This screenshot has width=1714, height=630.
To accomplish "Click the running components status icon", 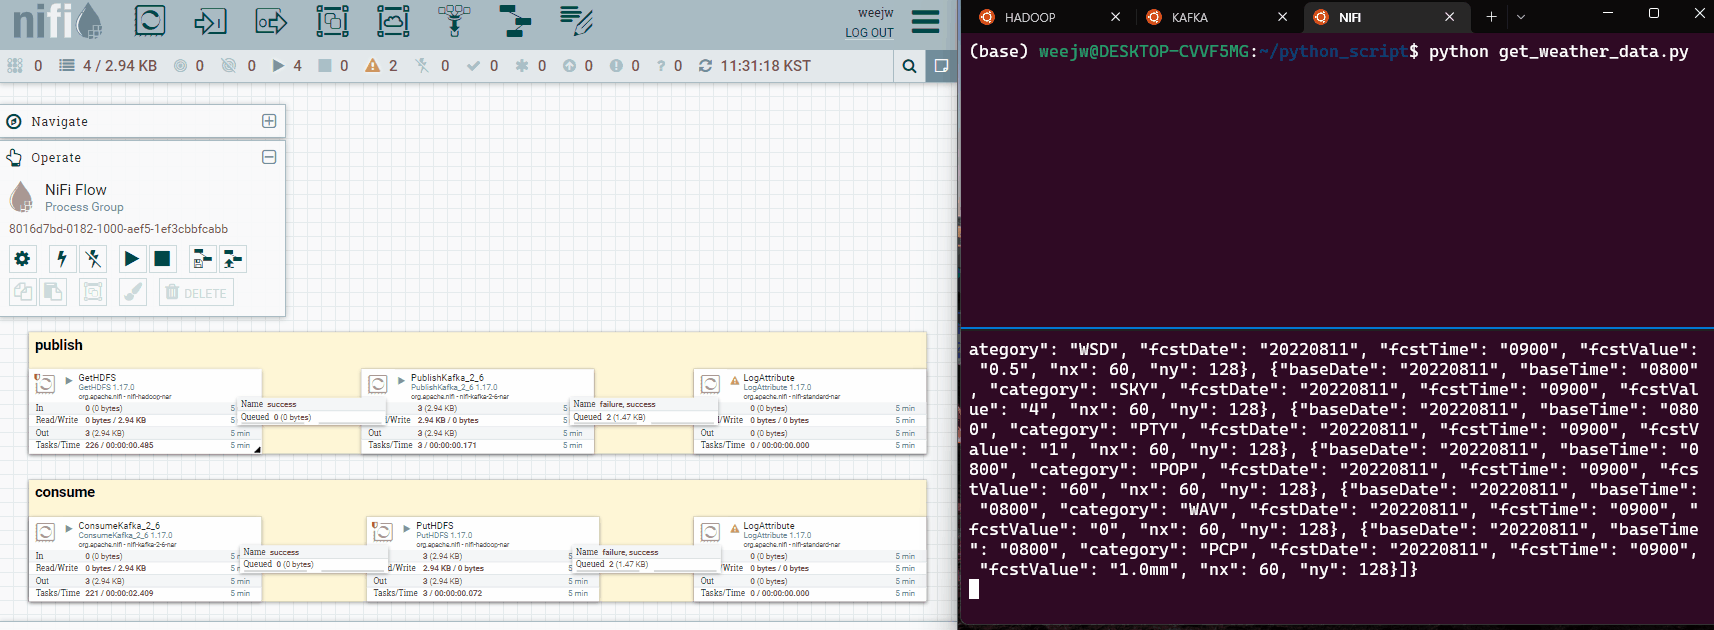I will pyautogui.click(x=278, y=66).
